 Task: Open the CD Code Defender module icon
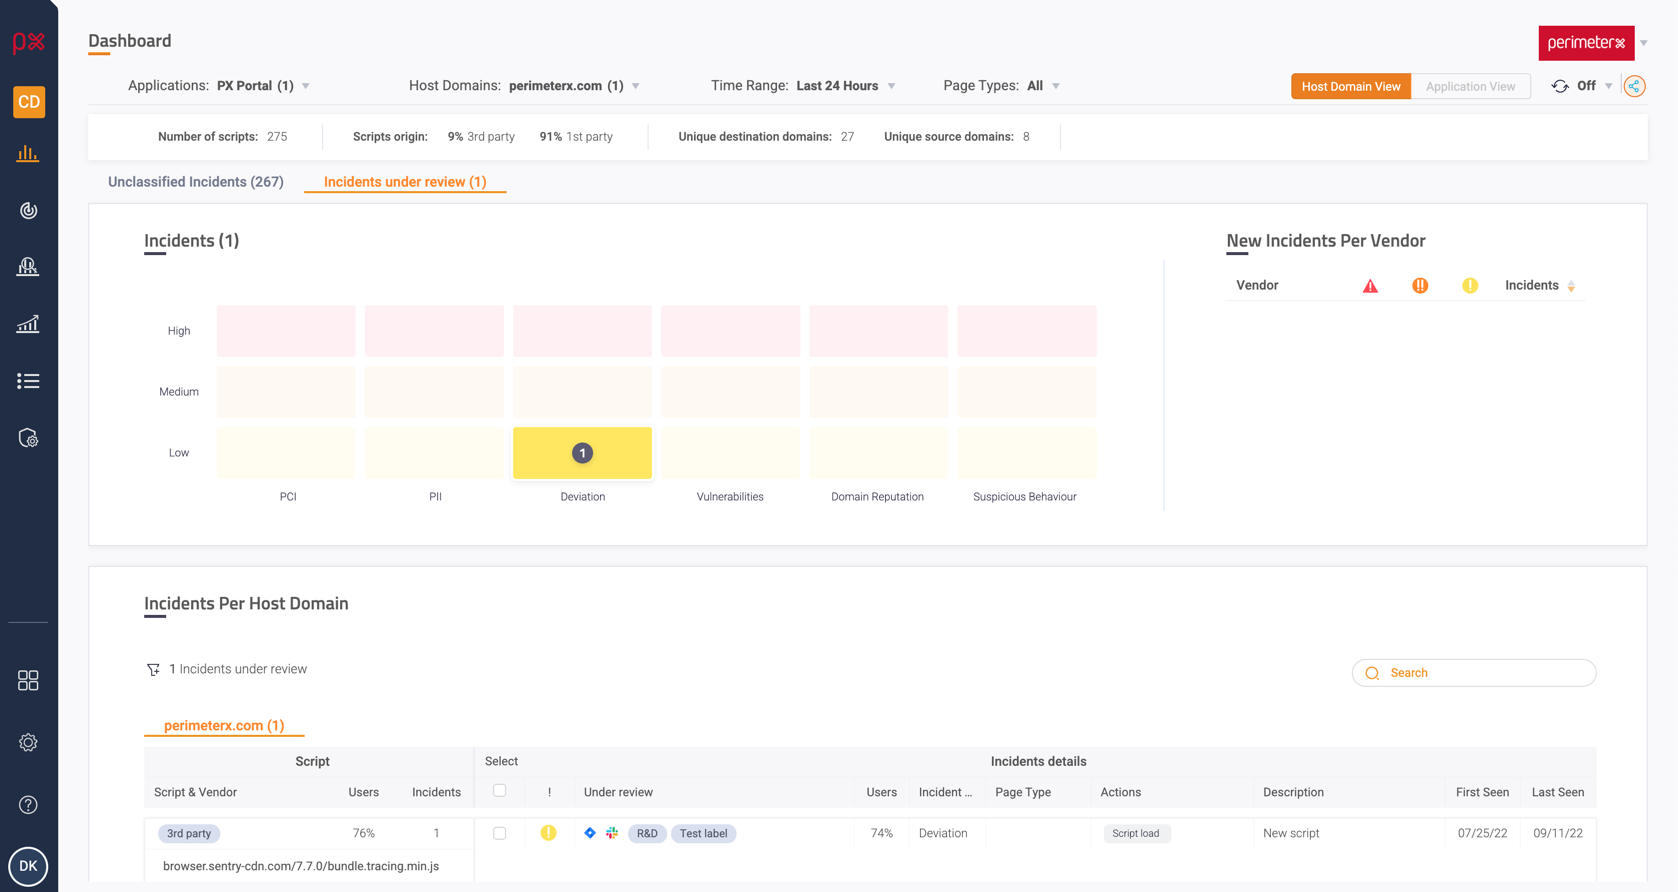point(29,102)
